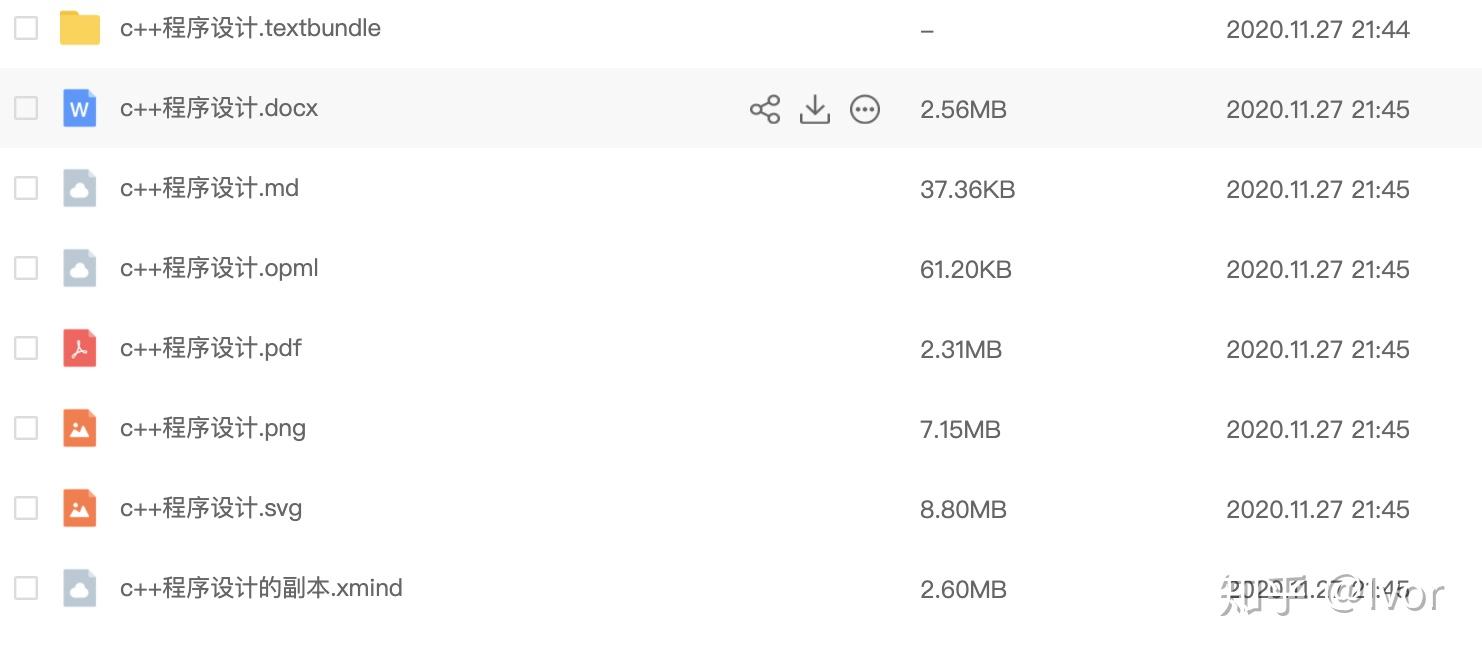Click the orange svg image file icon
Image resolution: width=1482 pixels, height=654 pixels.
80,508
